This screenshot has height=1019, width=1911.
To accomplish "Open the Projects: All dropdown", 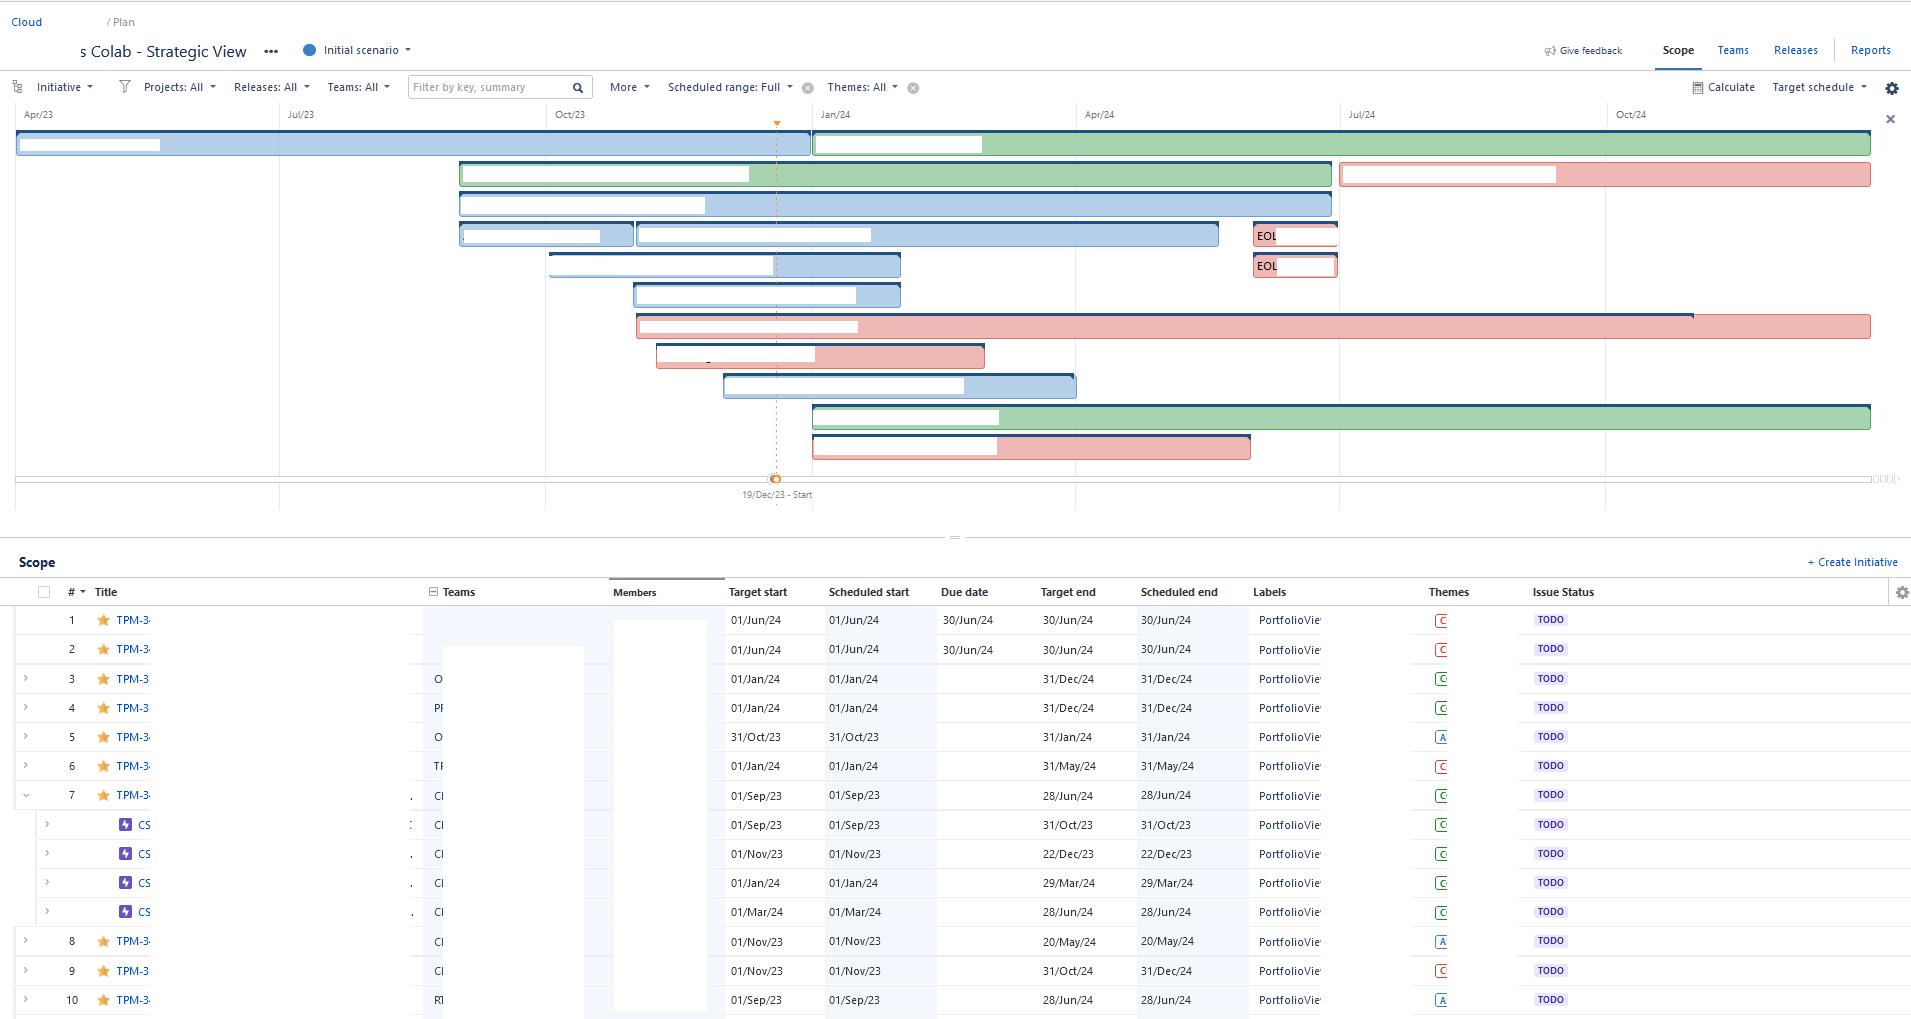I will pyautogui.click(x=179, y=87).
